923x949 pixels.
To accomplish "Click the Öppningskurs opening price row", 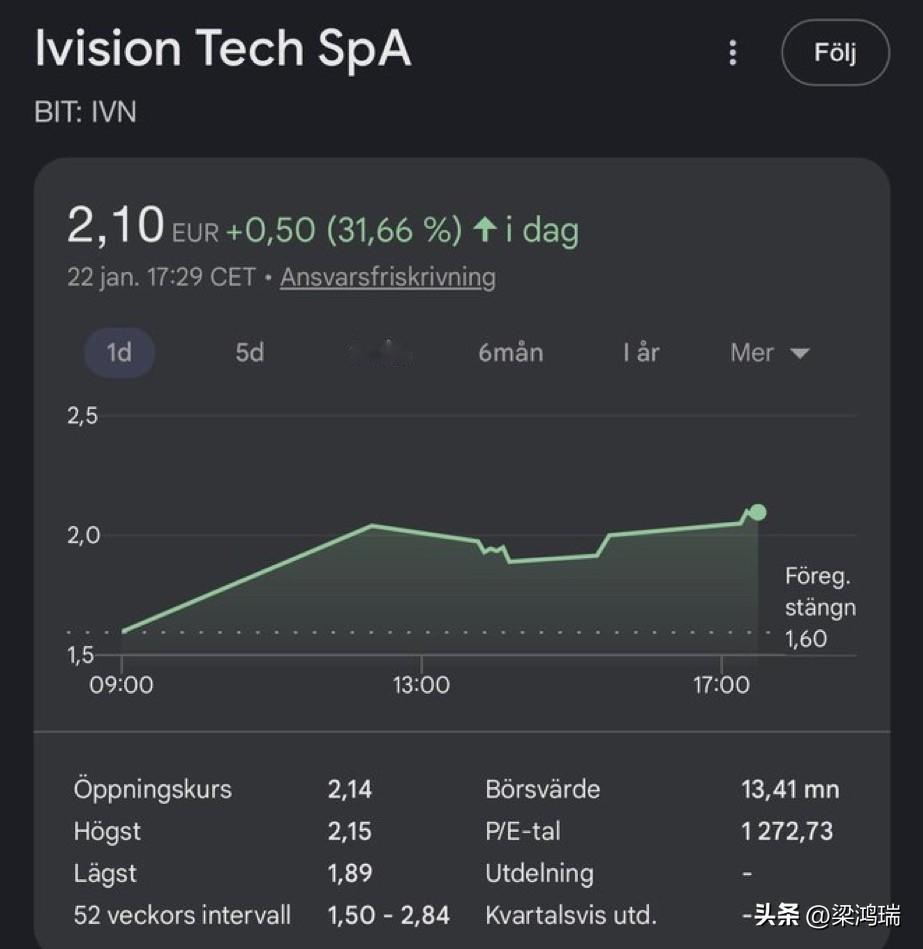I will (x=152, y=789).
